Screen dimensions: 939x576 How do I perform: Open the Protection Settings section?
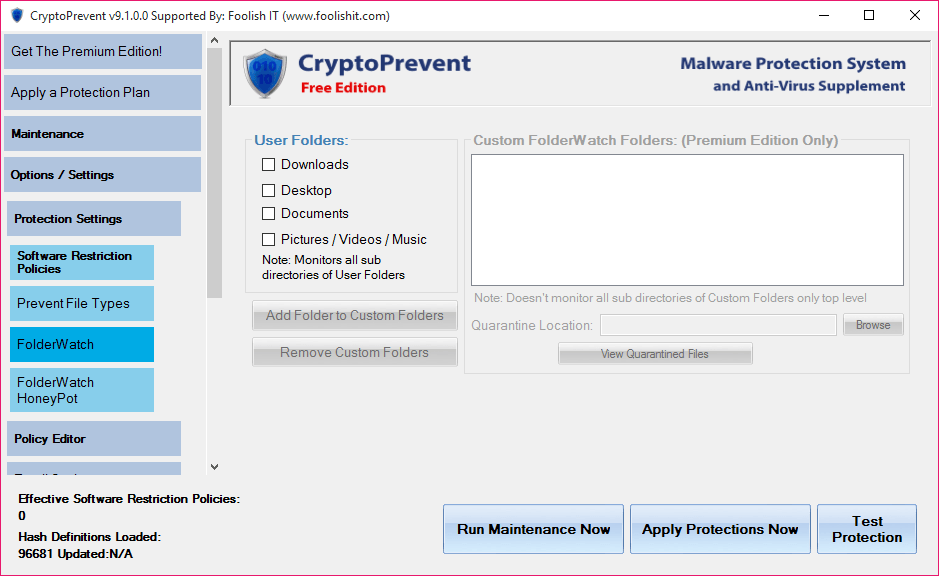point(94,219)
